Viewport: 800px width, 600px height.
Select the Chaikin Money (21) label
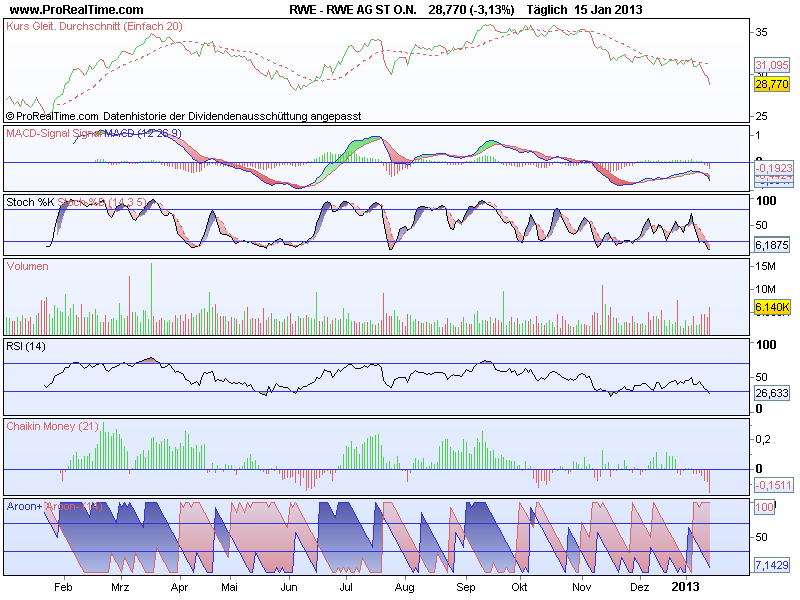pos(53,426)
